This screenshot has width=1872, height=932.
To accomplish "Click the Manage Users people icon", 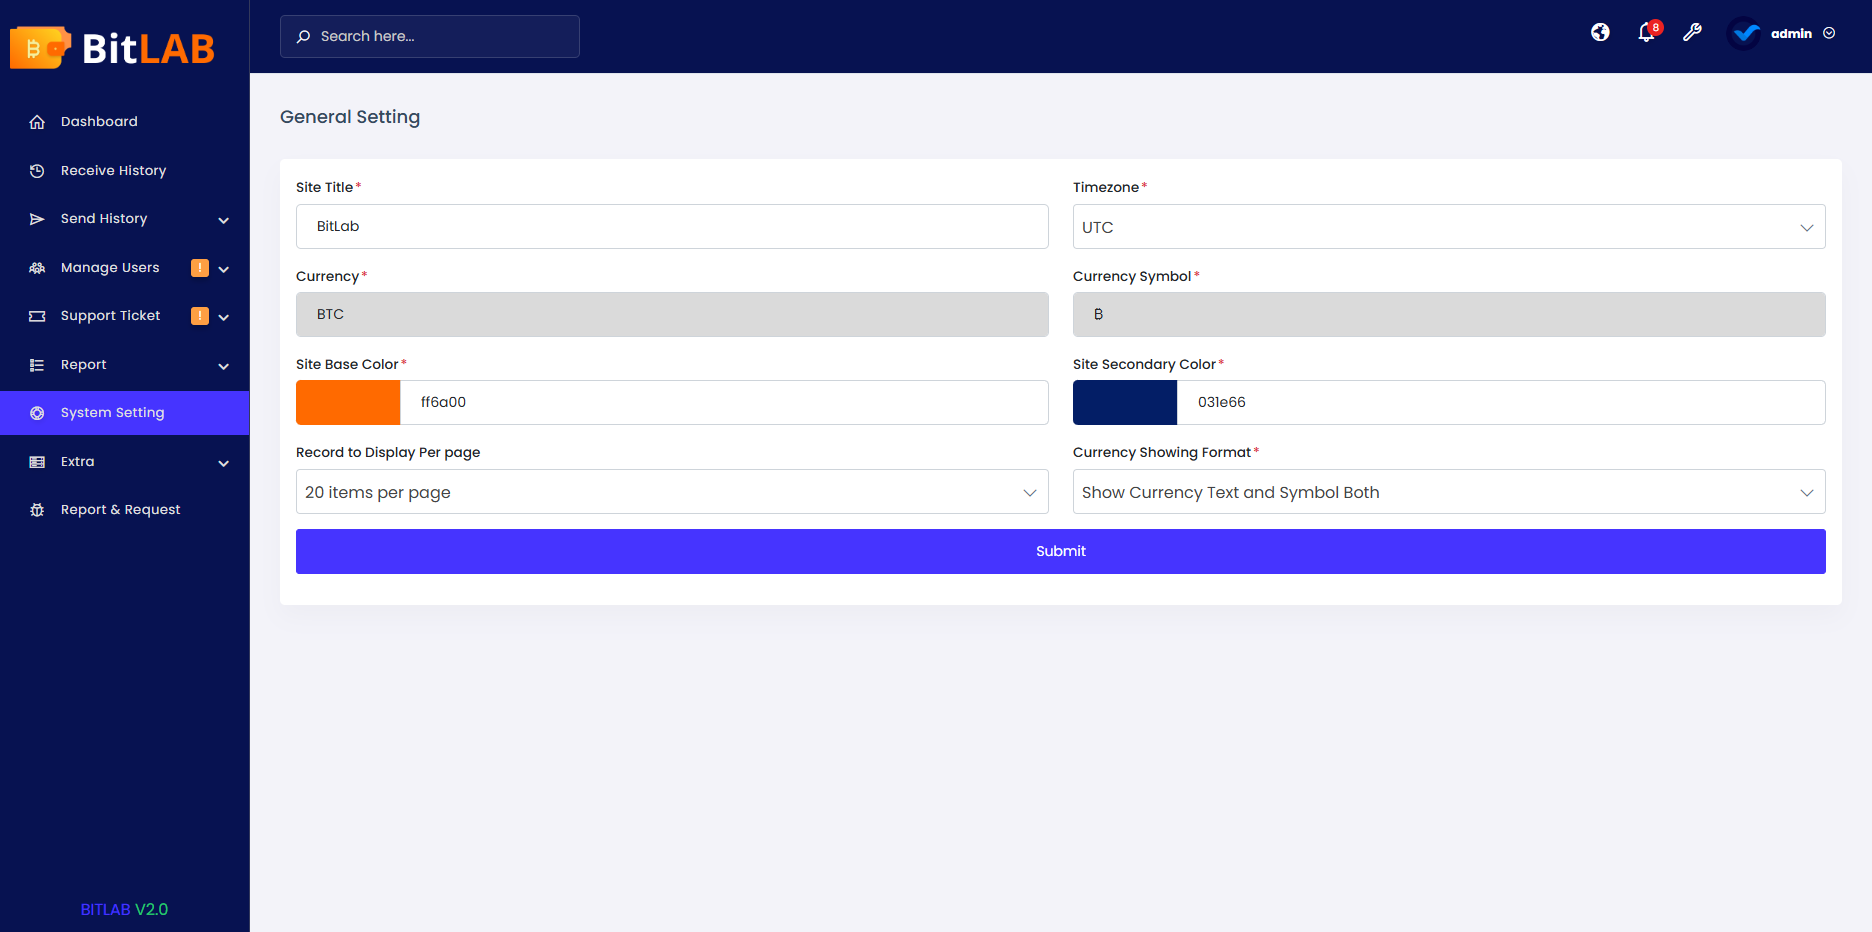I will pos(37,268).
